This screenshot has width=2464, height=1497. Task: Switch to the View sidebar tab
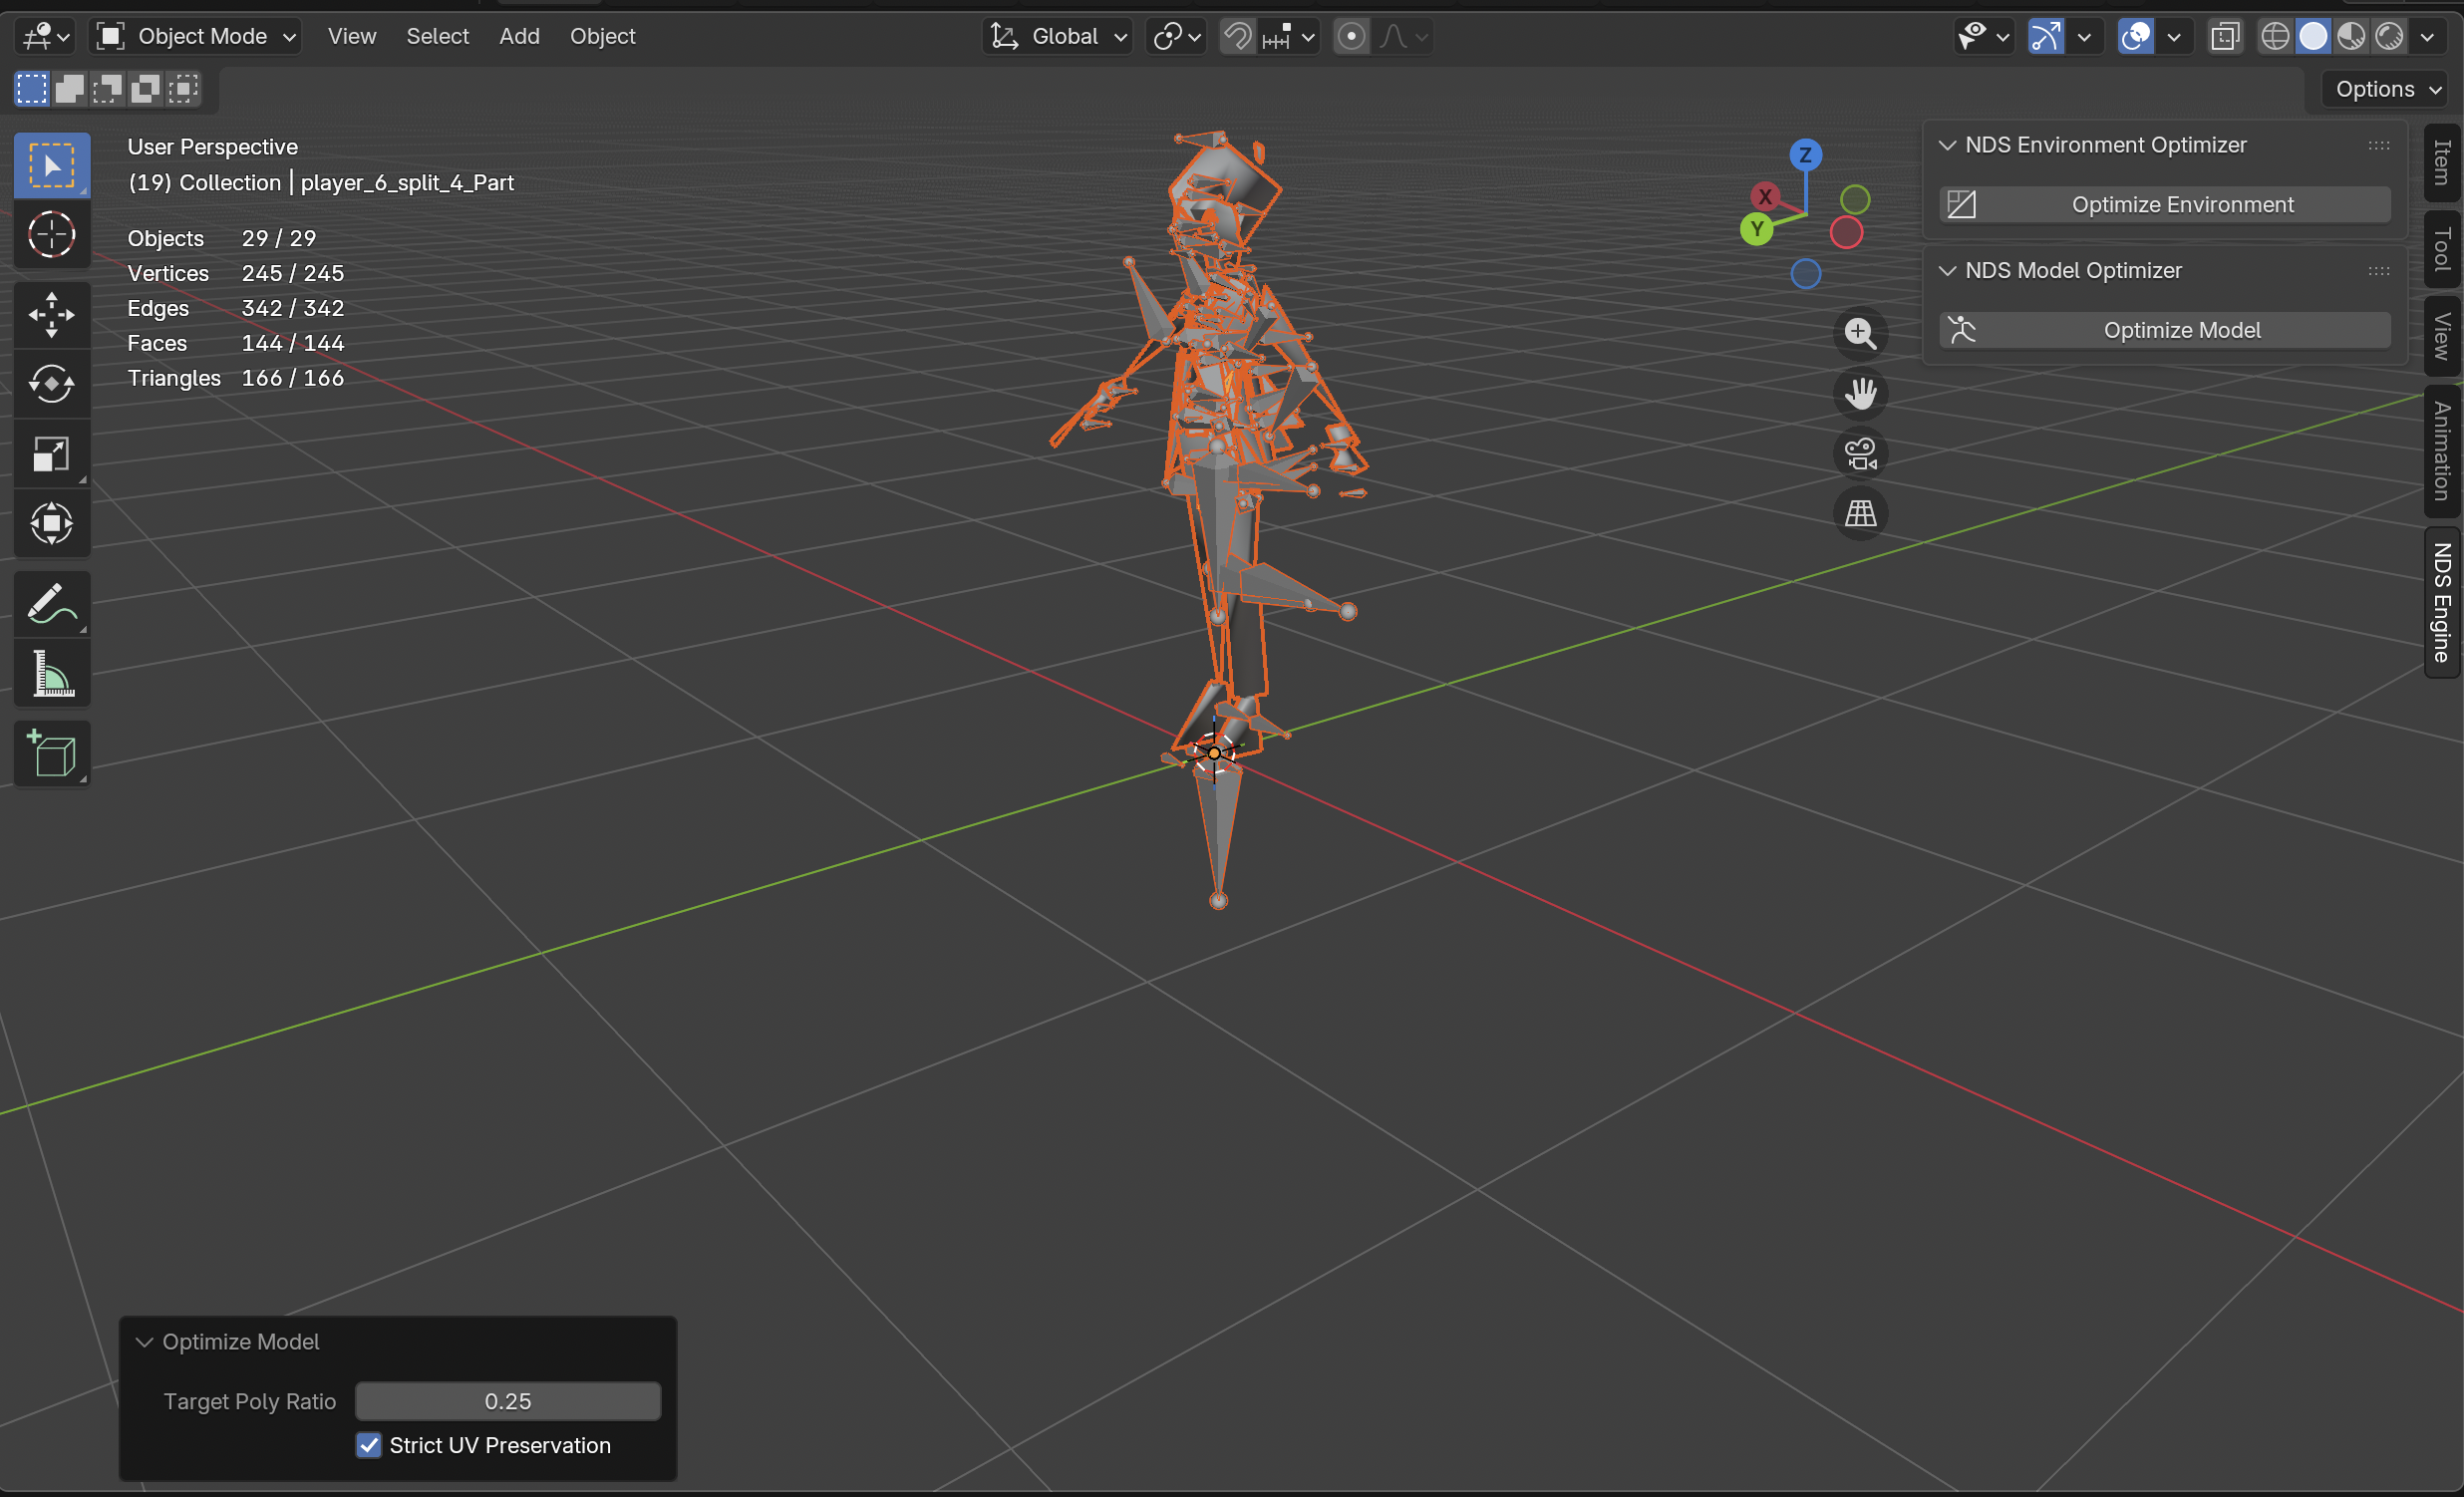(x=2442, y=337)
